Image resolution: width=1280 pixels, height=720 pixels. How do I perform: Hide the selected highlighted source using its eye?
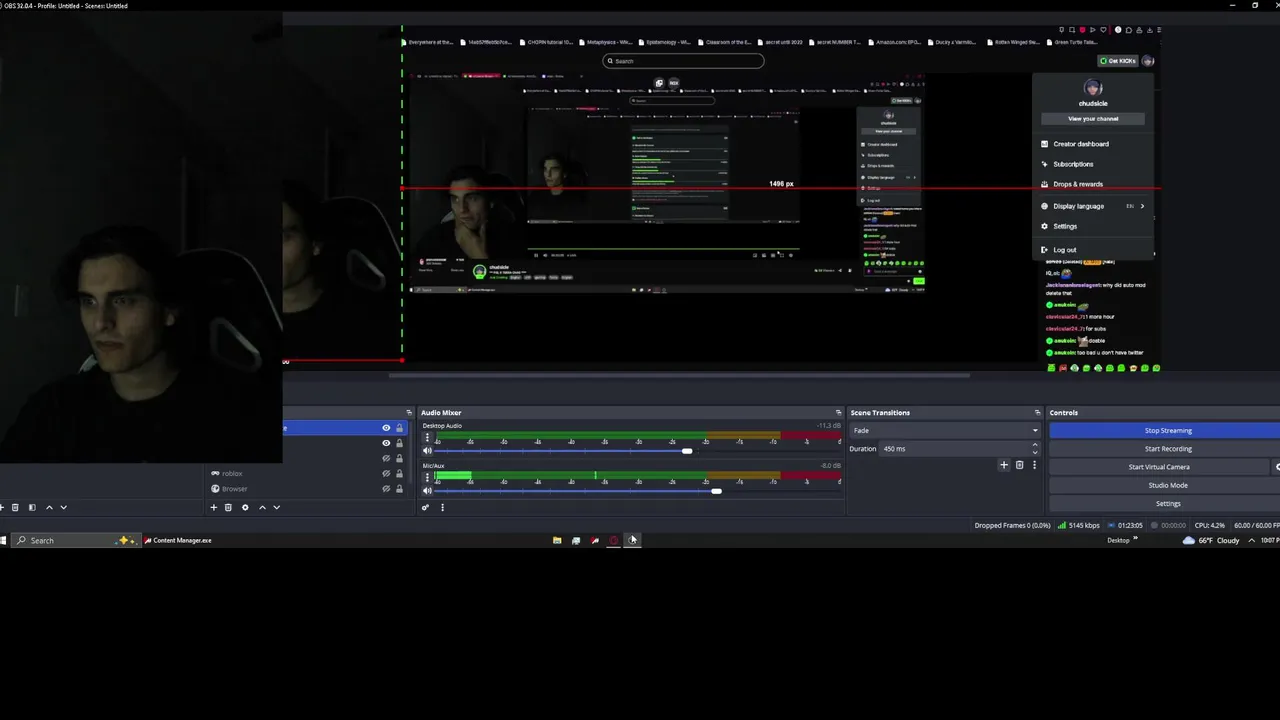(386, 428)
